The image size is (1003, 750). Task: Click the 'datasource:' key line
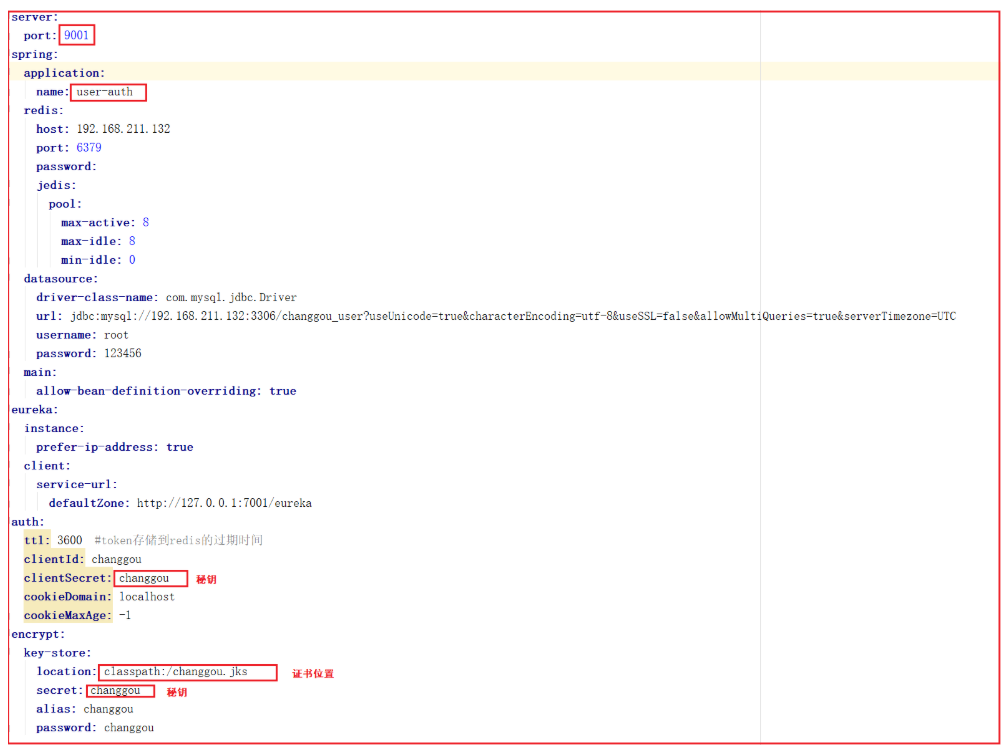click(61, 279)
